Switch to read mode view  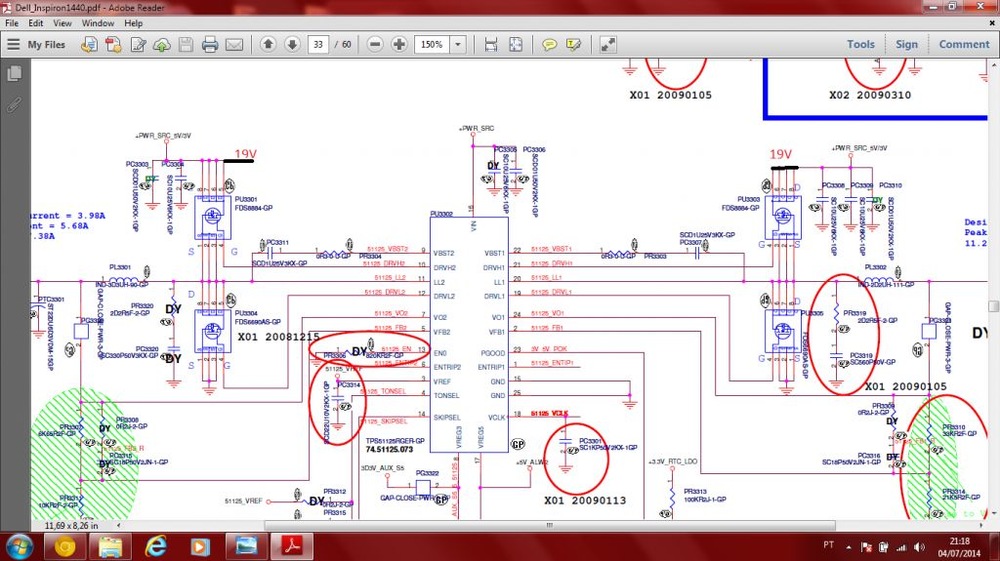click(608, 45)
